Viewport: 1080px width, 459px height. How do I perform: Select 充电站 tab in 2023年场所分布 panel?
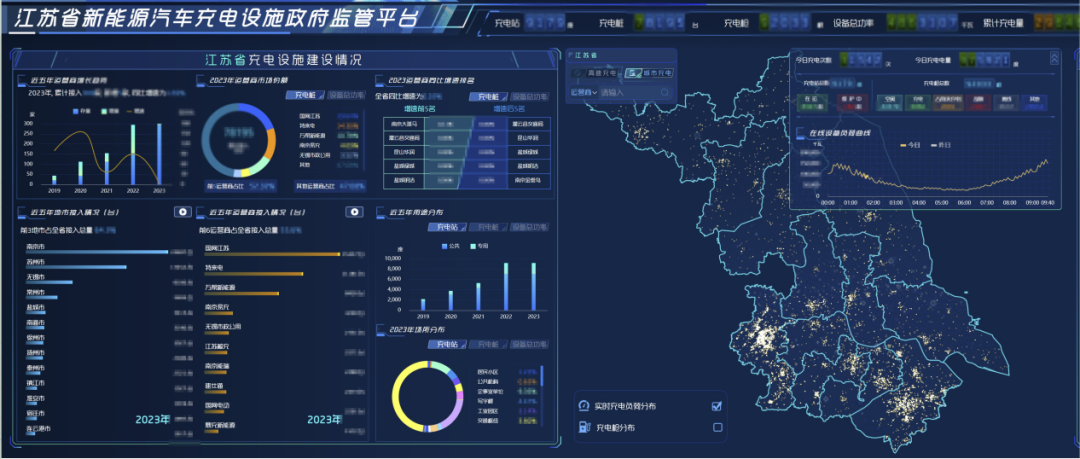coord(447,344)
